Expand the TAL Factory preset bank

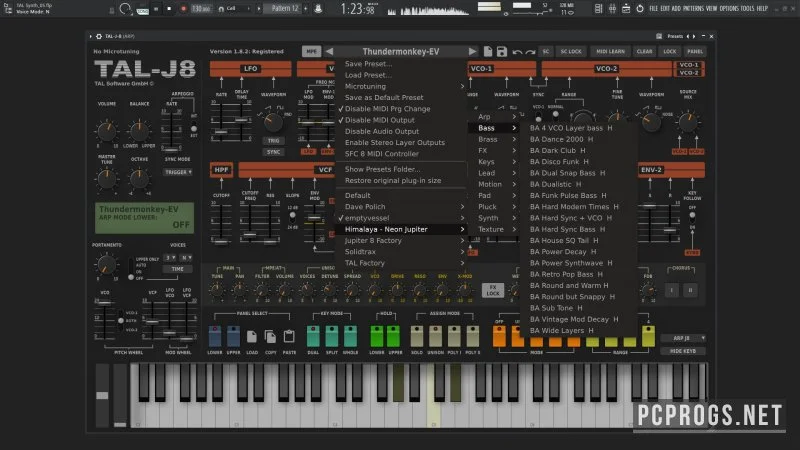pos(401,263)
